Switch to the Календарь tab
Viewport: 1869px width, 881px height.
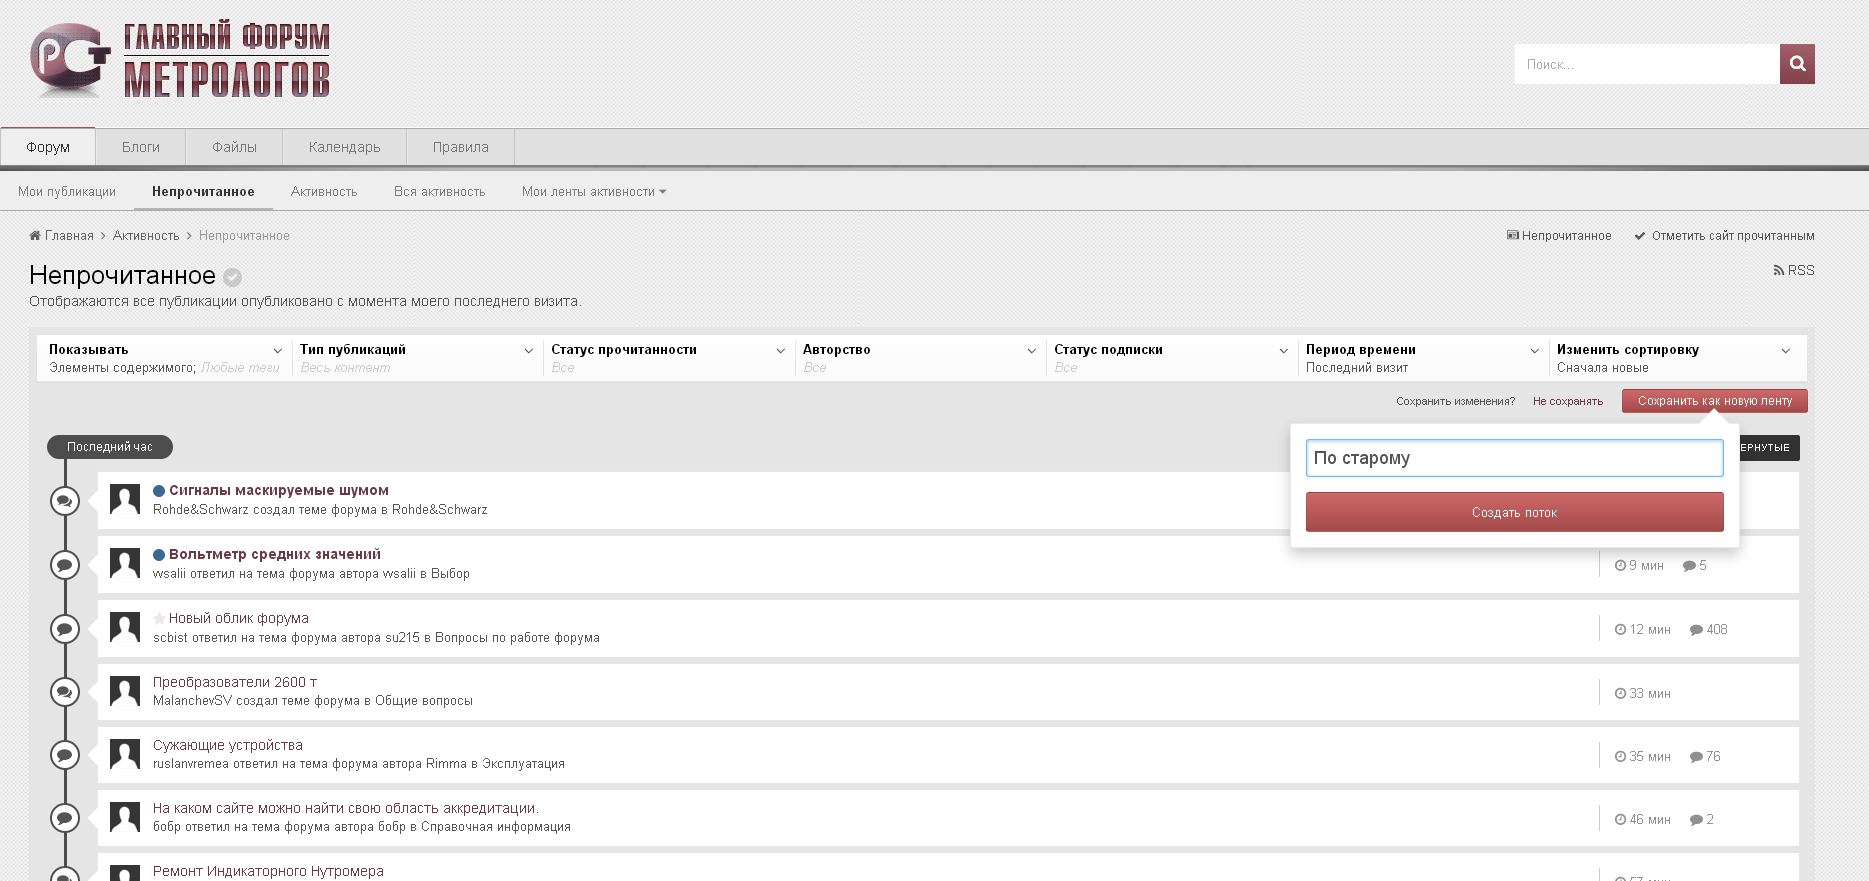(x=344, y=147)
